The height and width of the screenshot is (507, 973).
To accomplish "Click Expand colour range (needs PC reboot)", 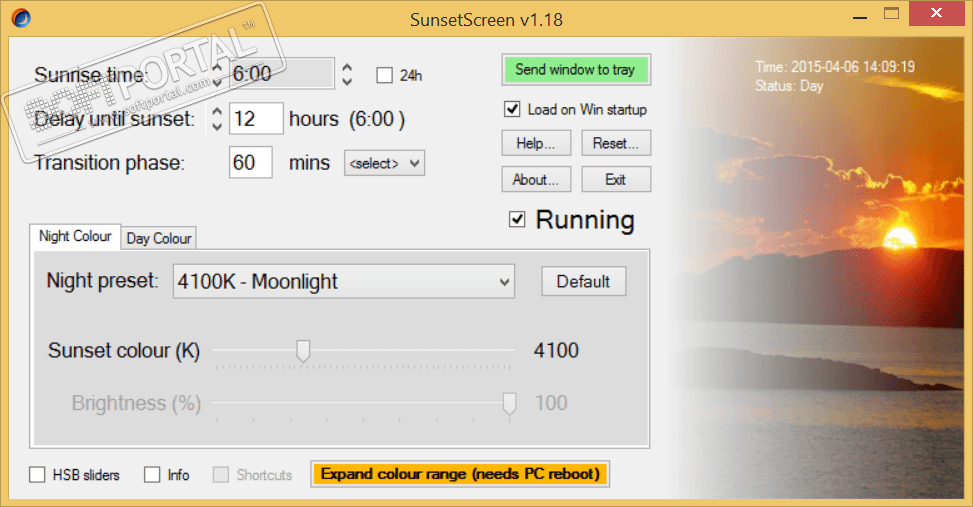I will tap(460, 474).
